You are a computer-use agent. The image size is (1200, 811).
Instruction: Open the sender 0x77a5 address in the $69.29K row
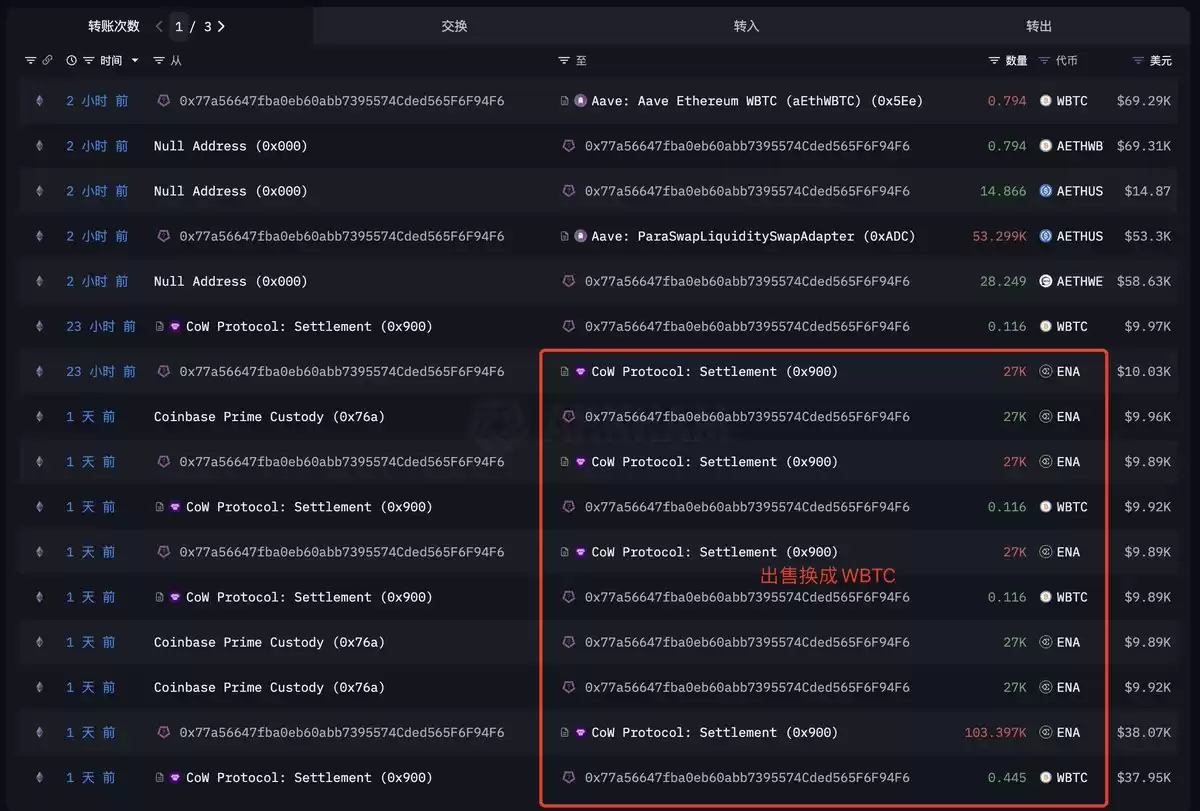click(342, 101)
